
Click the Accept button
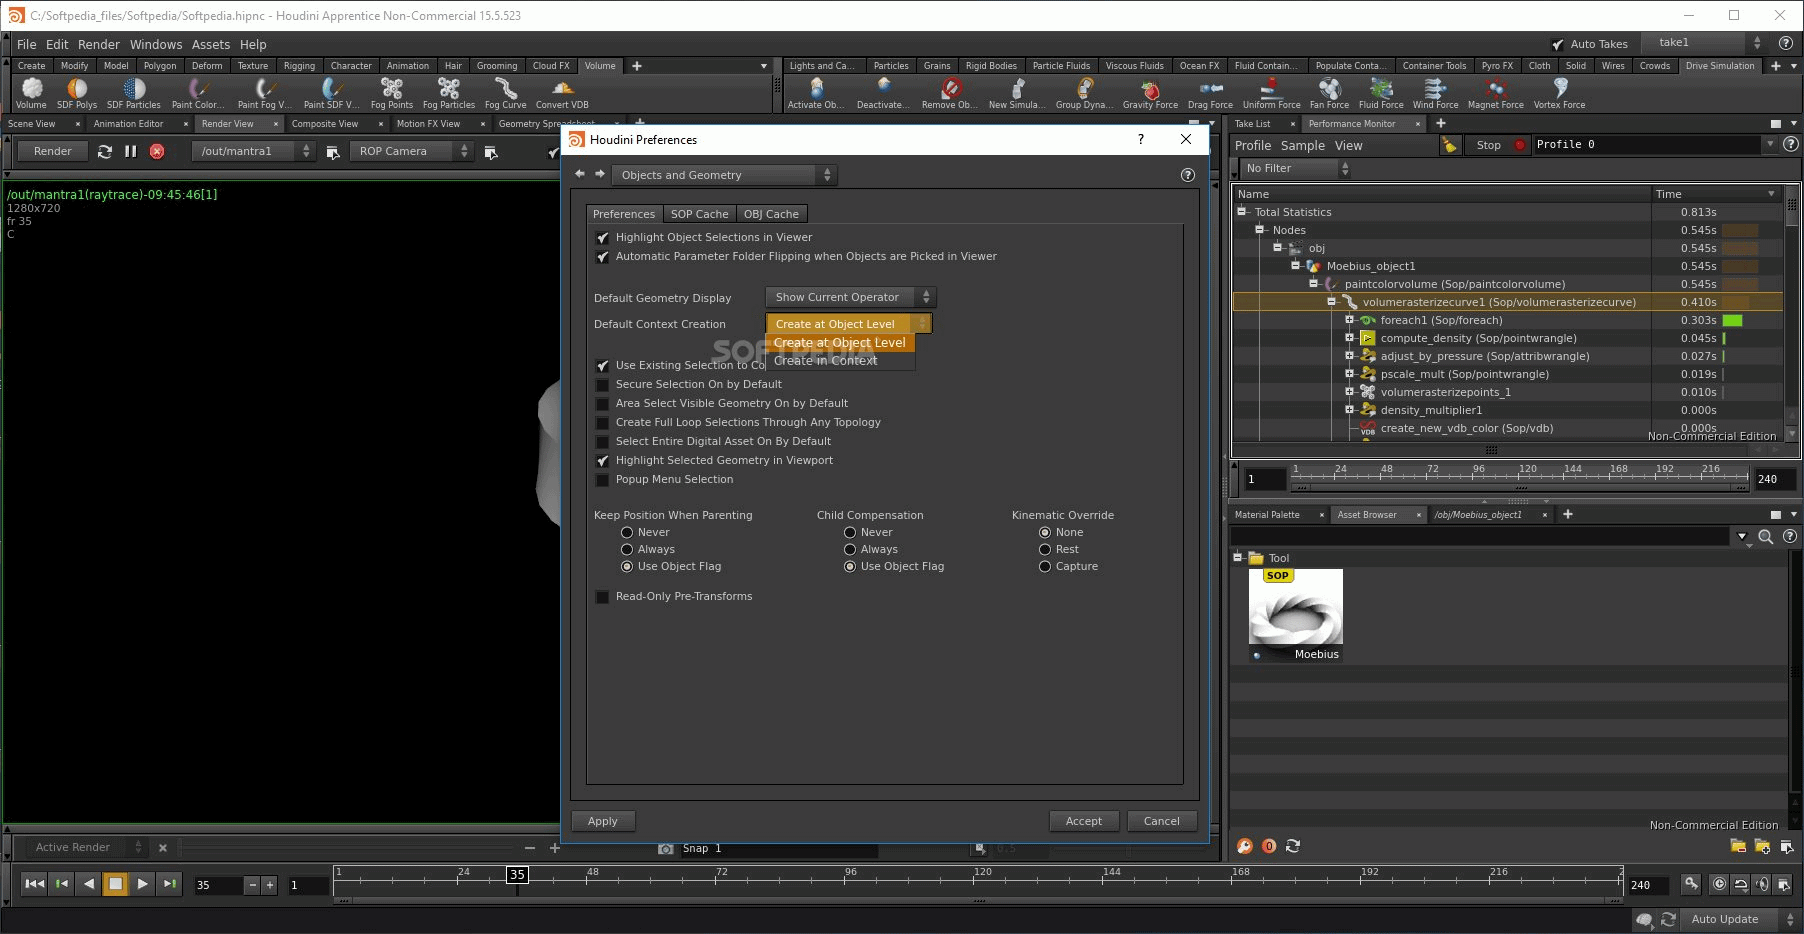[x=1084, y=821]
